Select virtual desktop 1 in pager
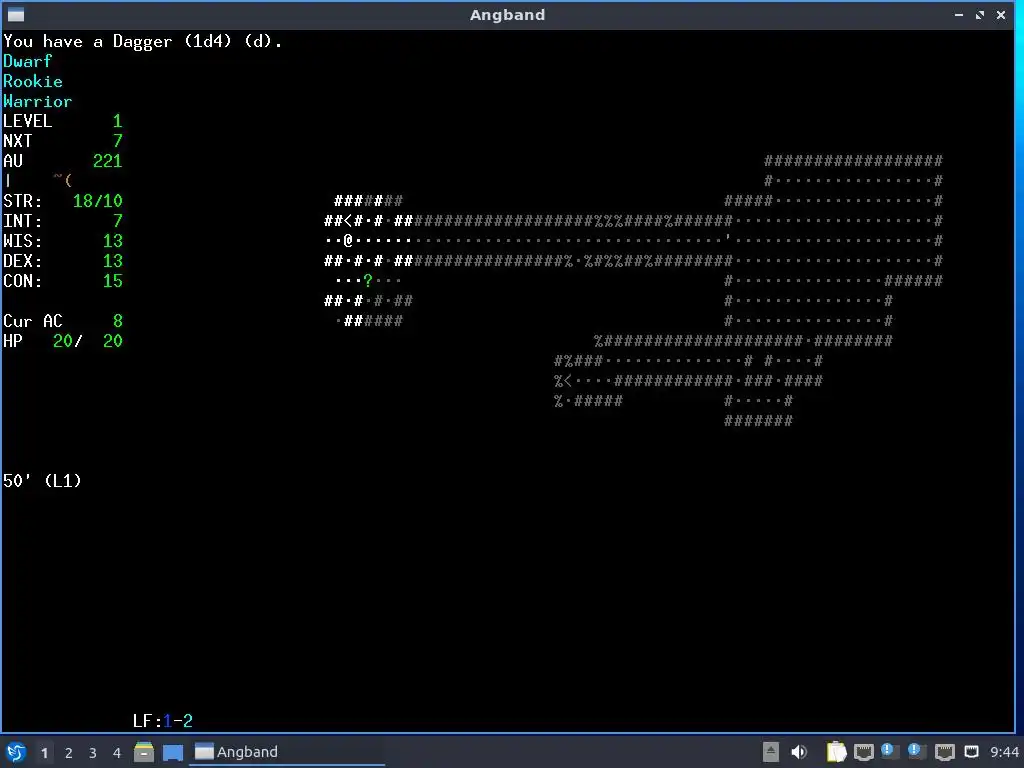1024x768 pixels. (44, 753)
